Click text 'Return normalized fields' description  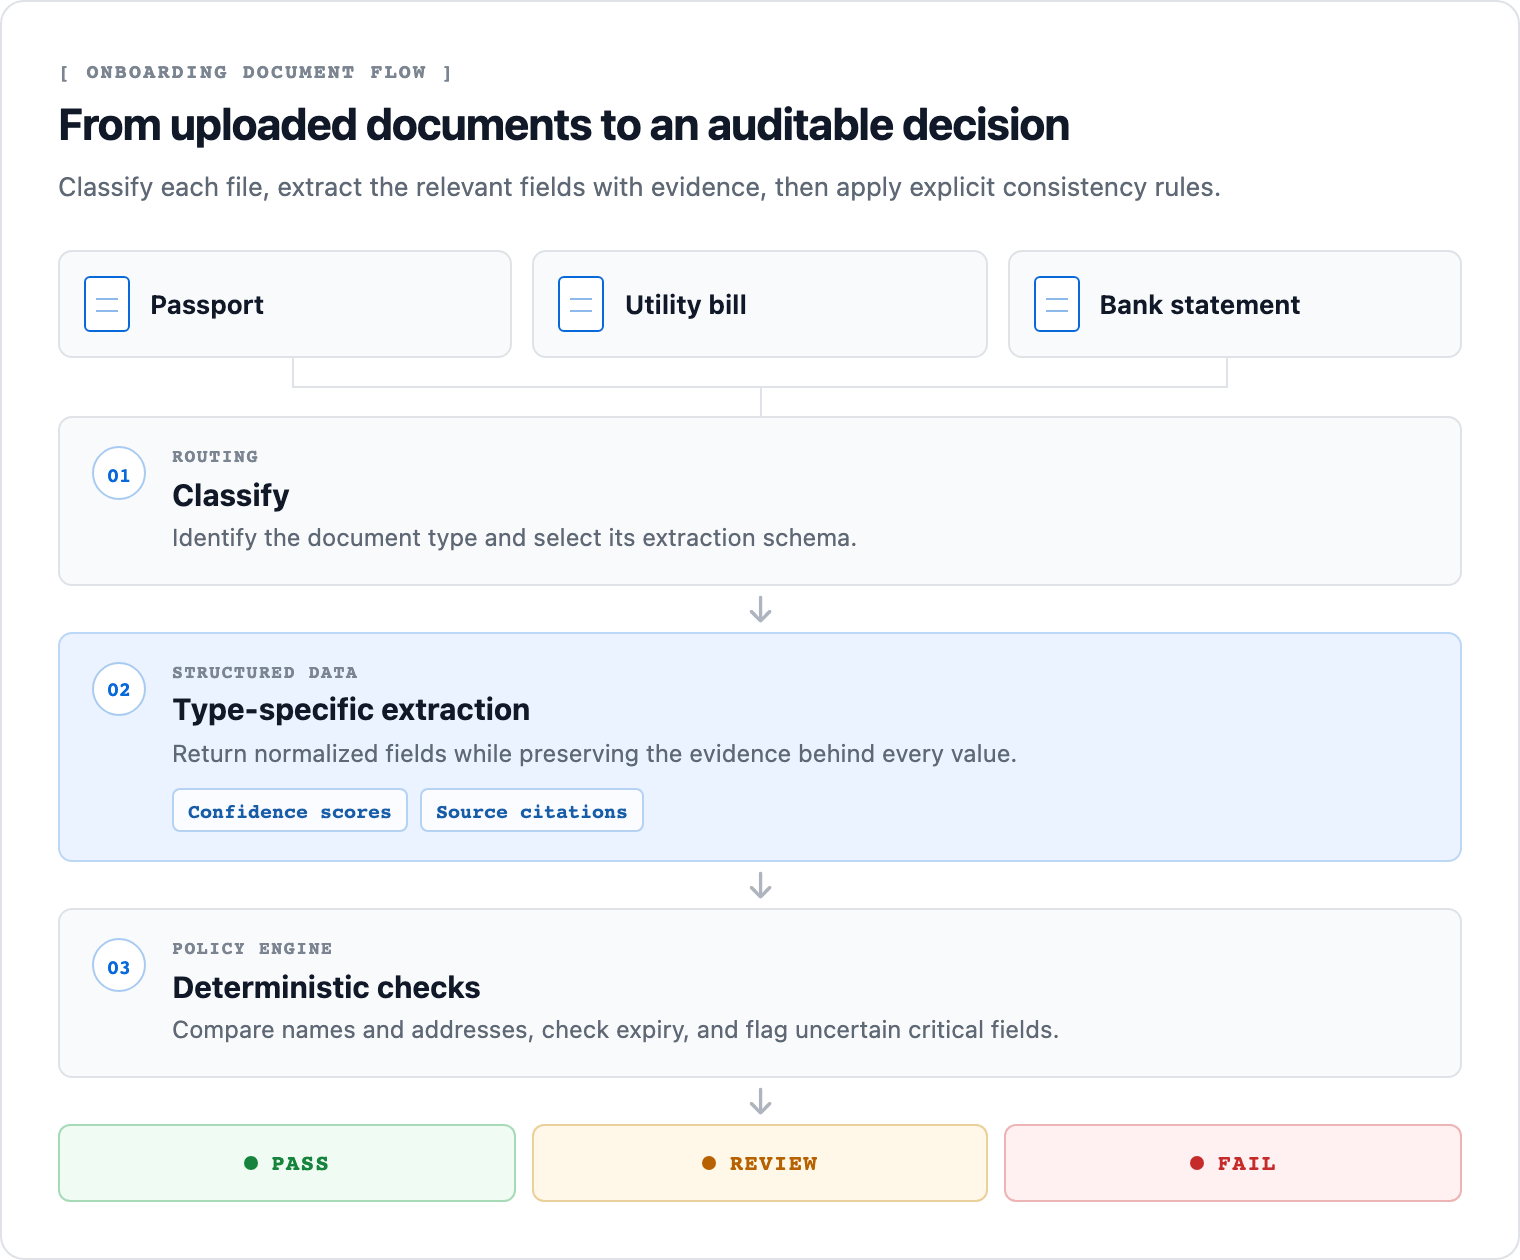click(x=594, y=754)
